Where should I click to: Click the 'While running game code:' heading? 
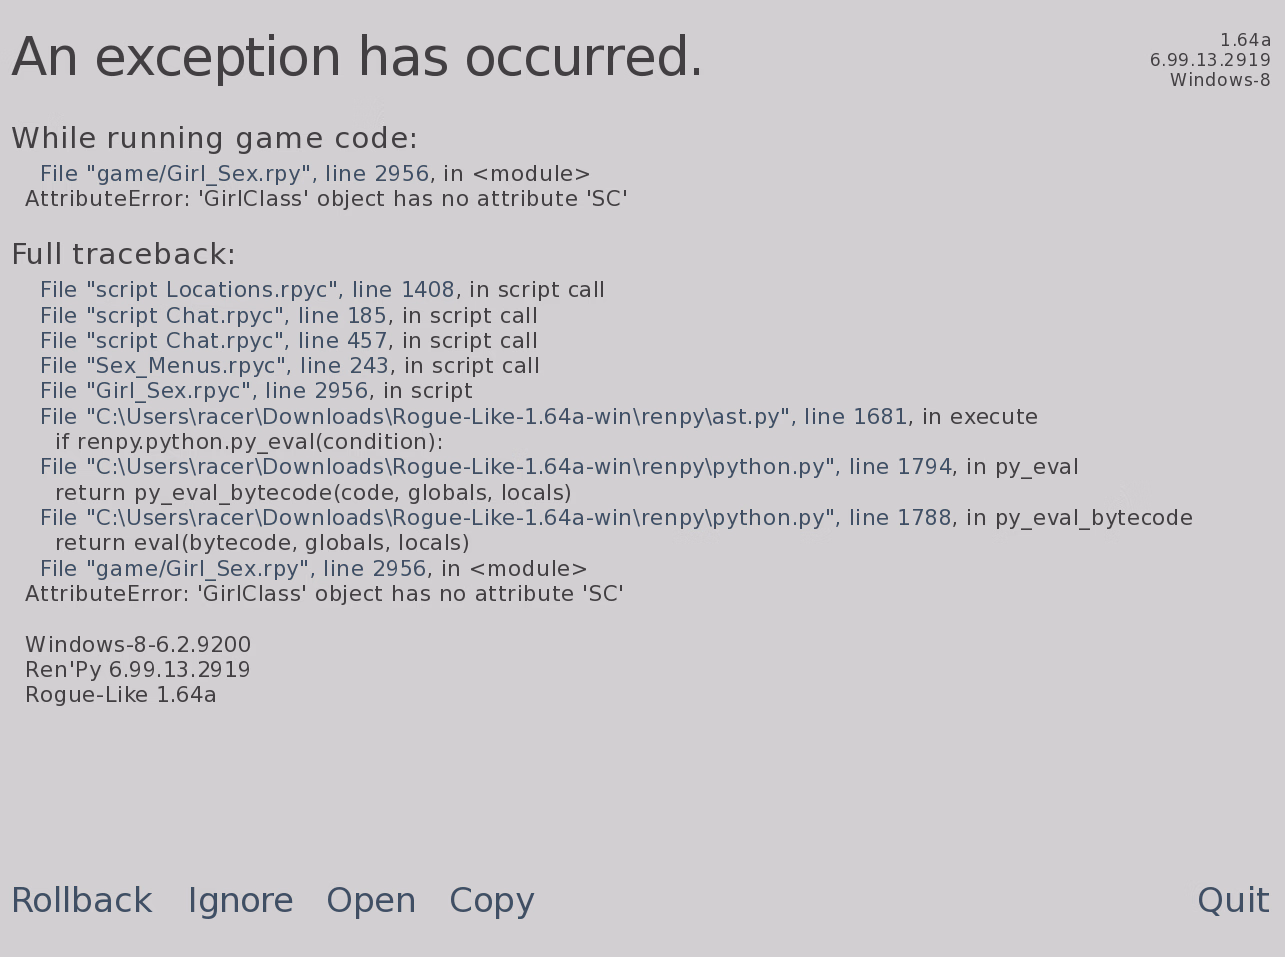214,138
